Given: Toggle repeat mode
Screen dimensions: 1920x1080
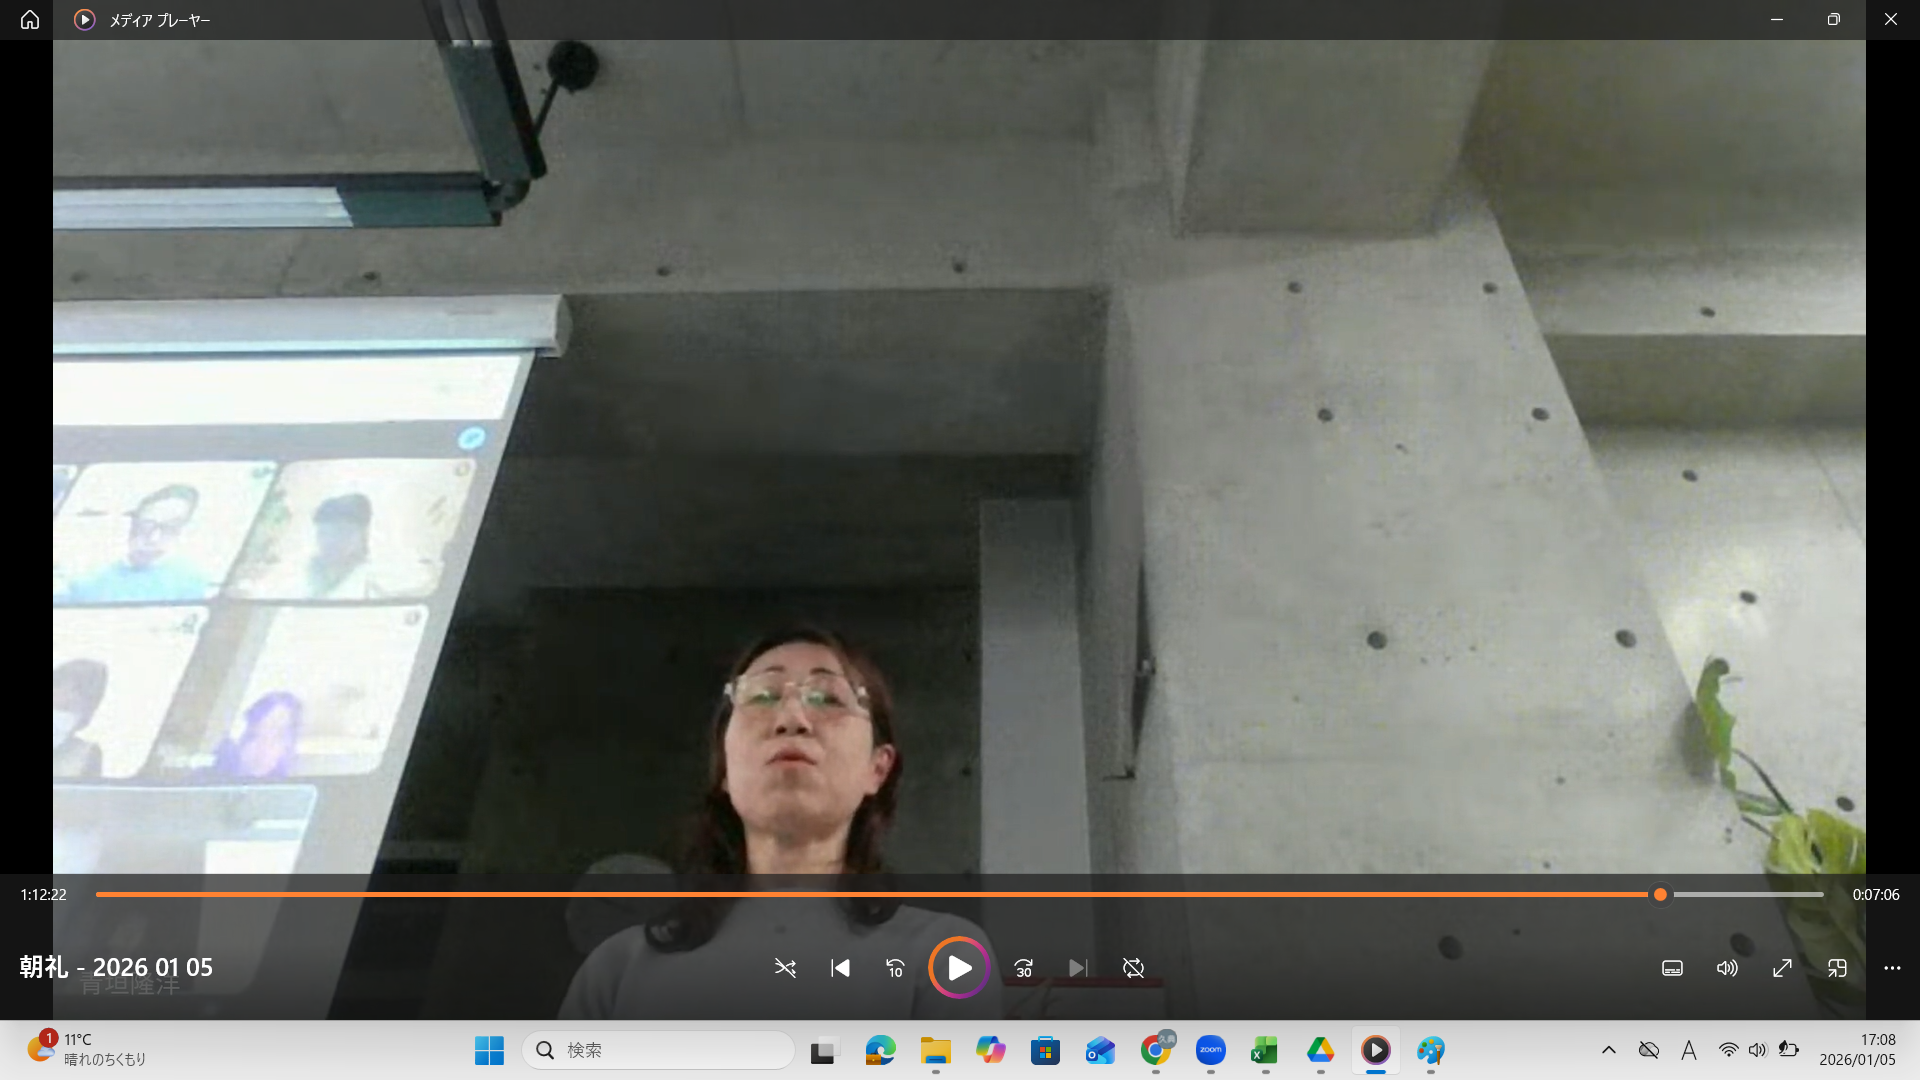Looking at the screenshot, I should click(x=1133, y=968).
